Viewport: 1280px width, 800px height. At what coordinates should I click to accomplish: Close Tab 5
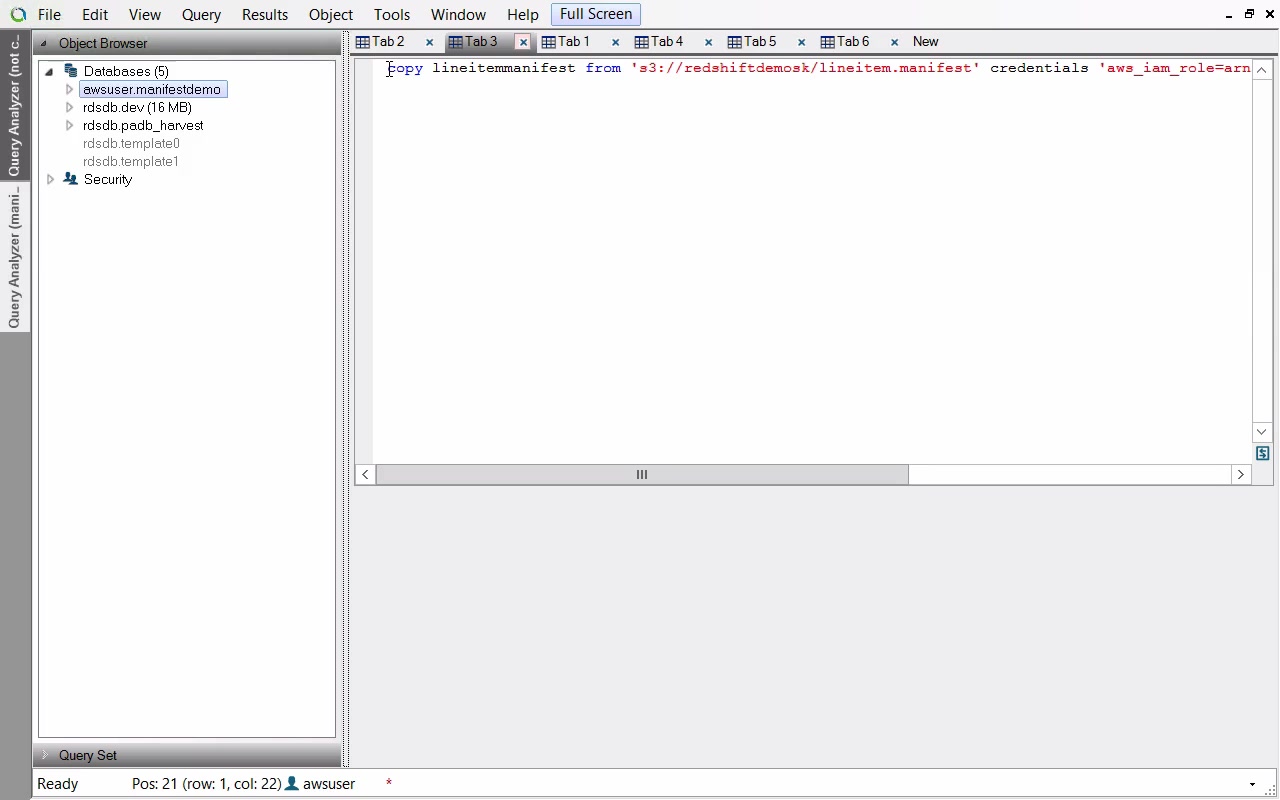[801, 42]
